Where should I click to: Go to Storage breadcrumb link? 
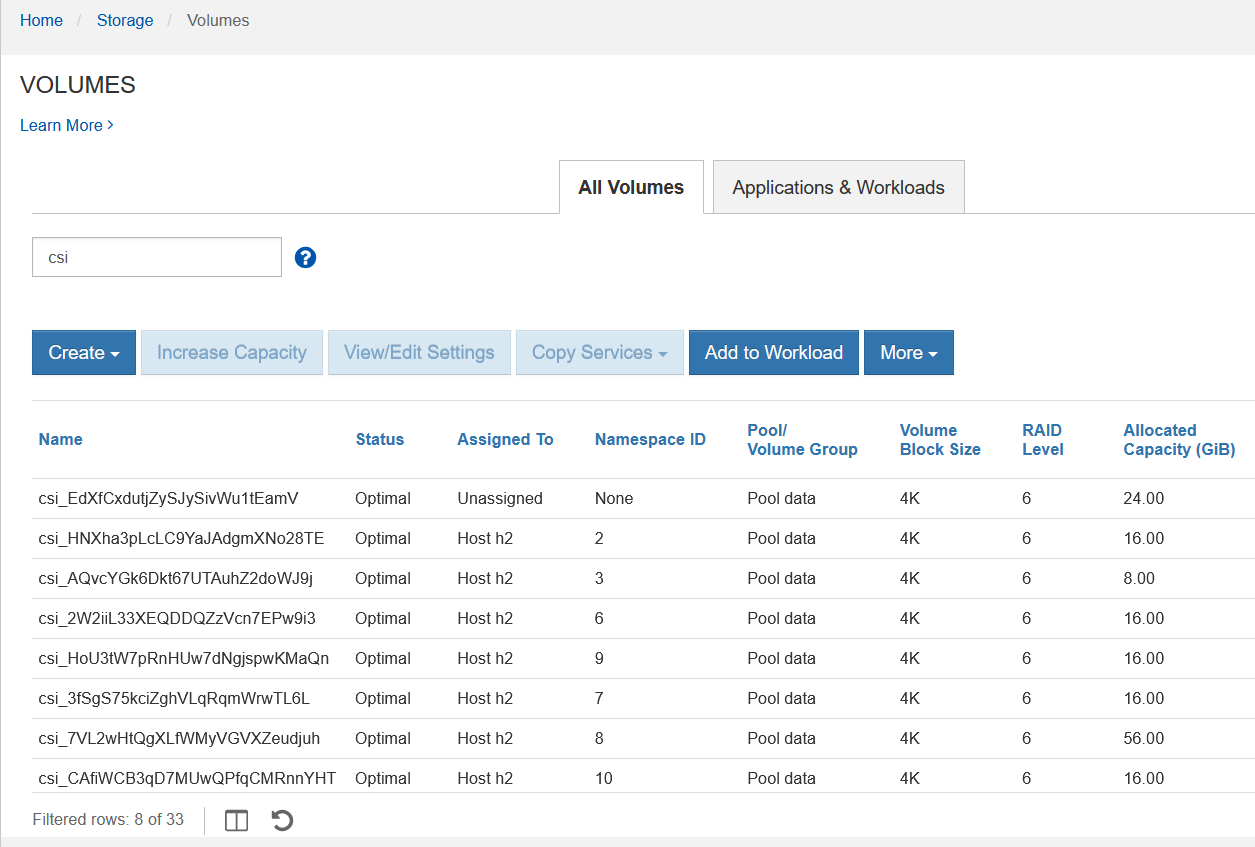125,20
